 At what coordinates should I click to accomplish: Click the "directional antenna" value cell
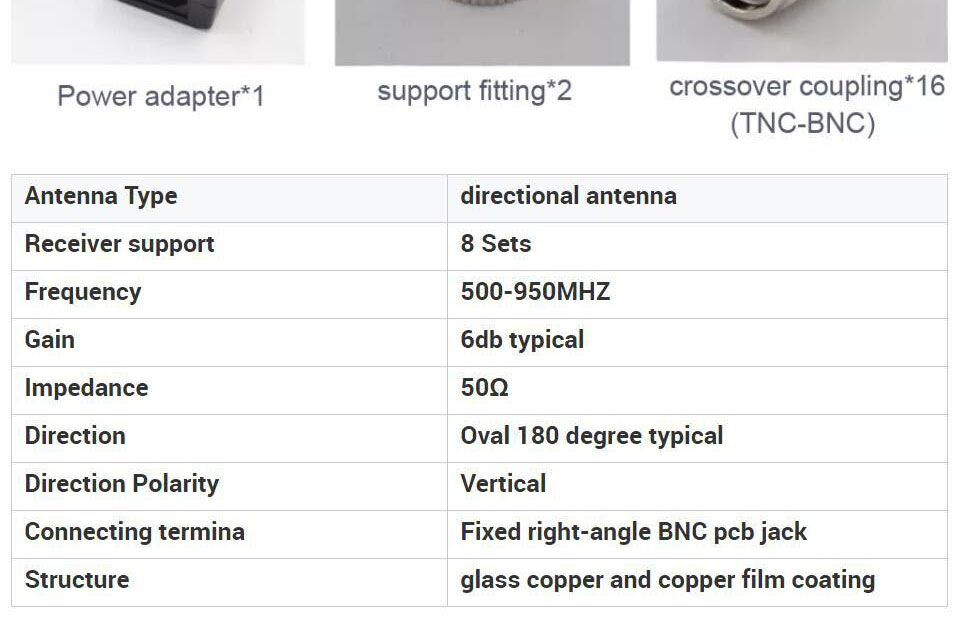[568, 196]
